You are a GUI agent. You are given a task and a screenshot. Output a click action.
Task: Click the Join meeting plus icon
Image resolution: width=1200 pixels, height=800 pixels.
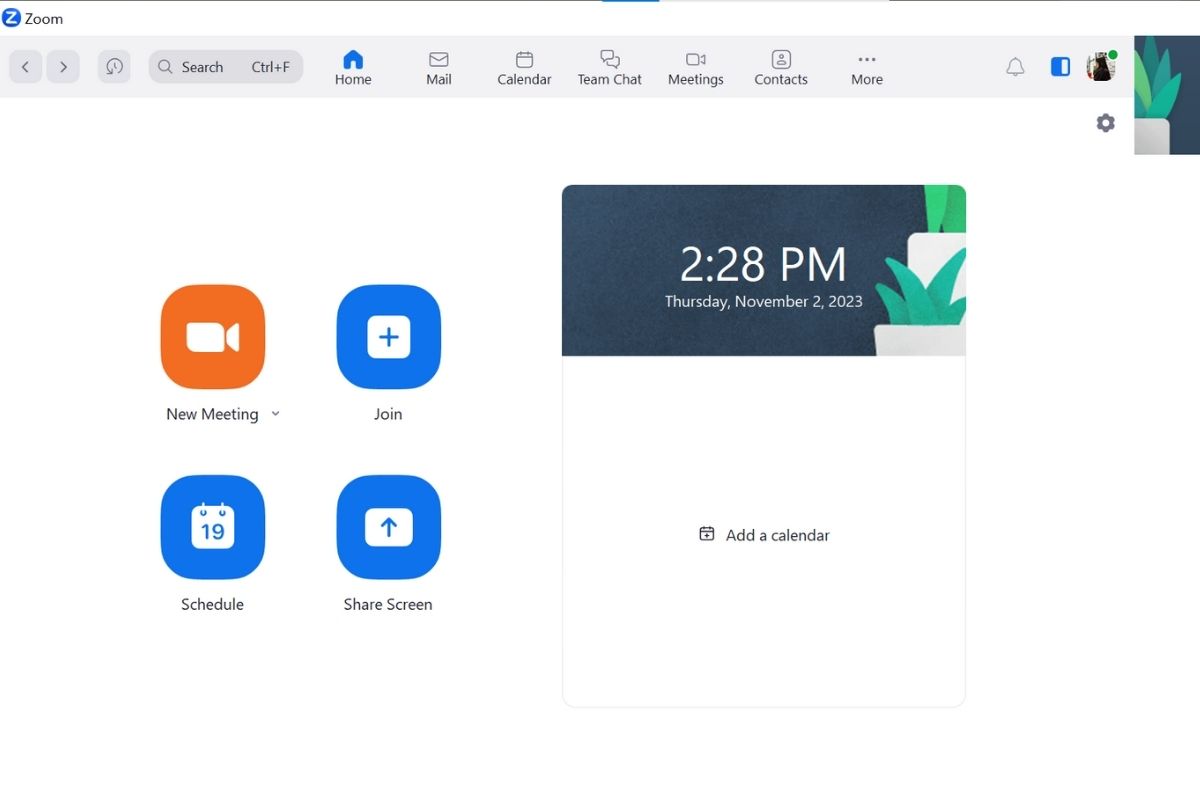pos(389,337)
